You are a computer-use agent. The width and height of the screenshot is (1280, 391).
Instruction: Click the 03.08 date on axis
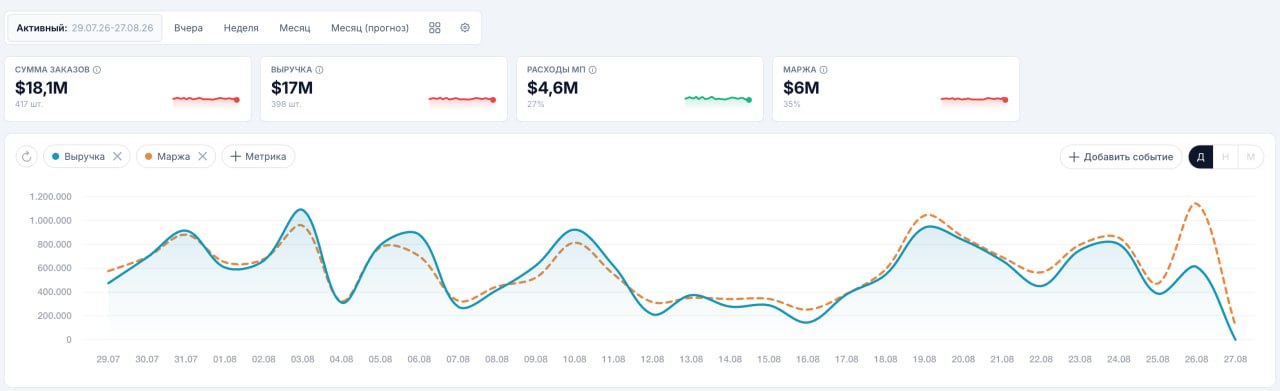point(303,358)
